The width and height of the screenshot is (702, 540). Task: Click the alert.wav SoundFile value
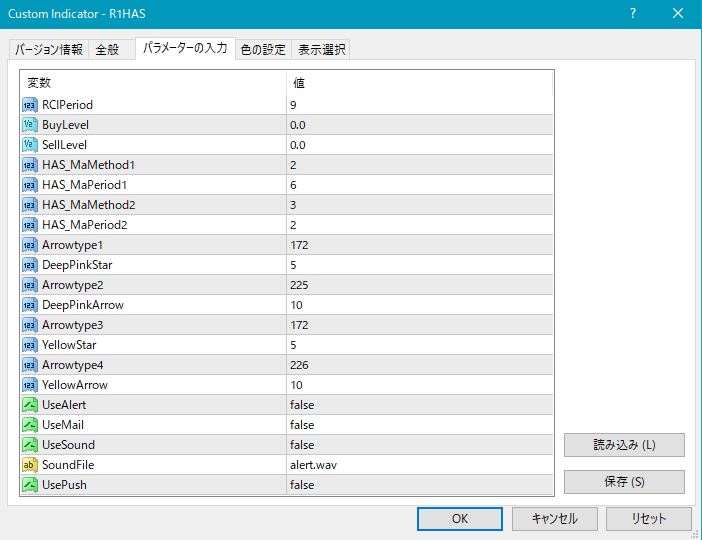(418, 465)
